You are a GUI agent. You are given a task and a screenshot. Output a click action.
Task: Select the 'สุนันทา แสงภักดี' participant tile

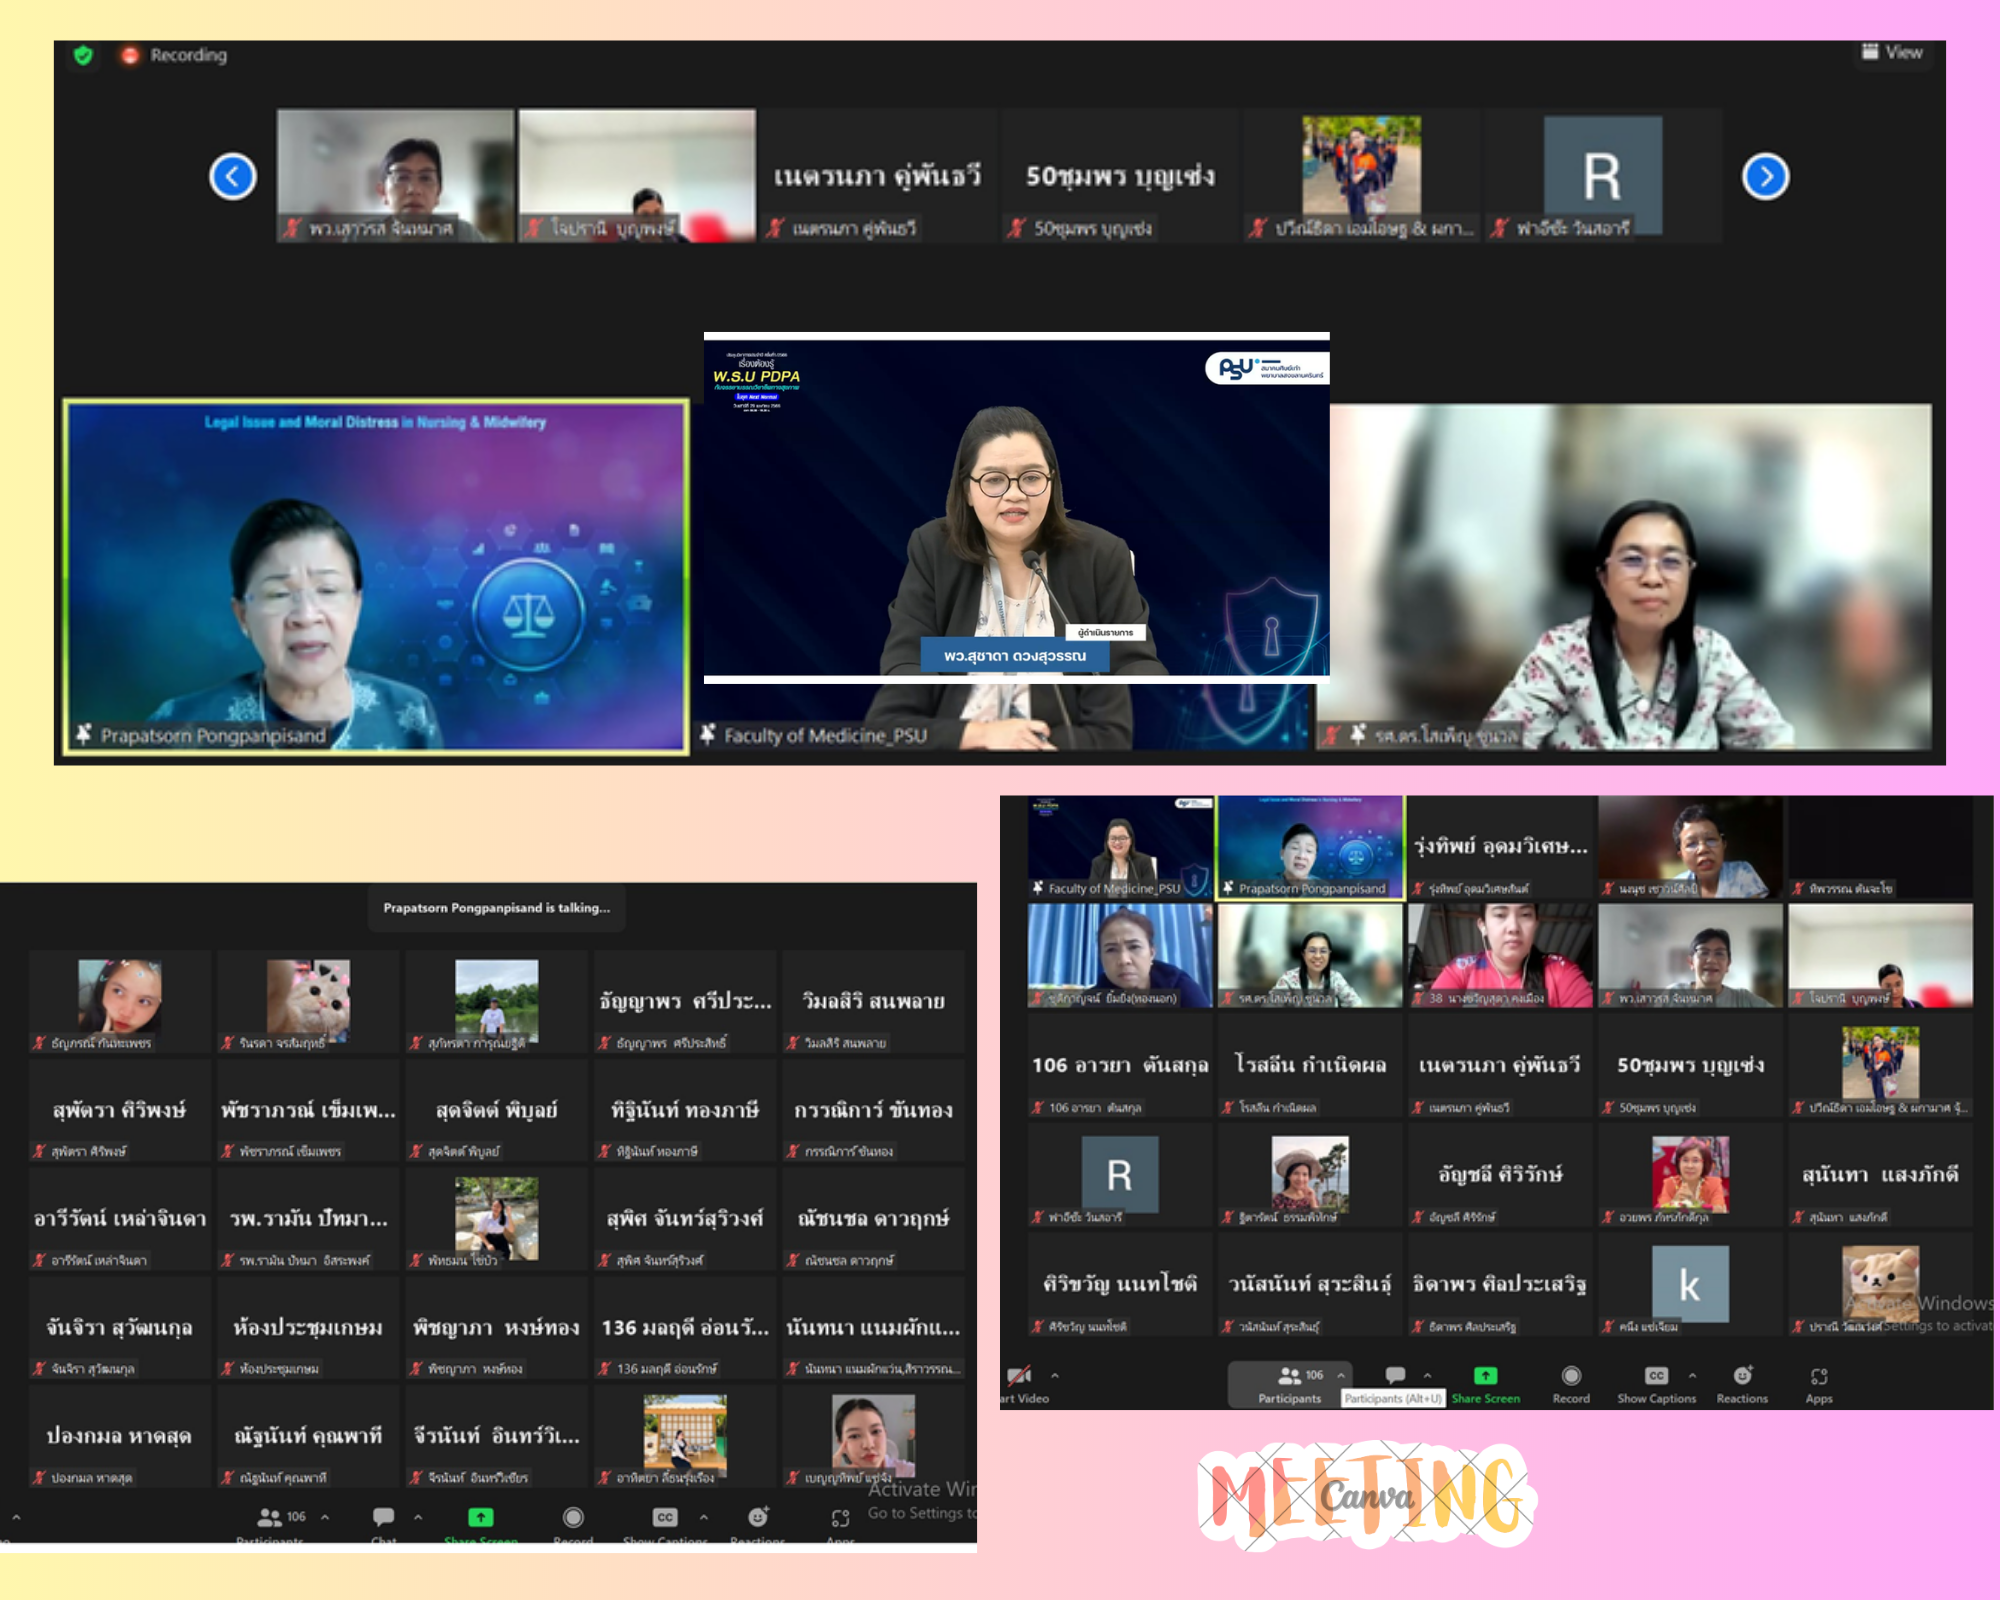(x=1880, y=1175)
